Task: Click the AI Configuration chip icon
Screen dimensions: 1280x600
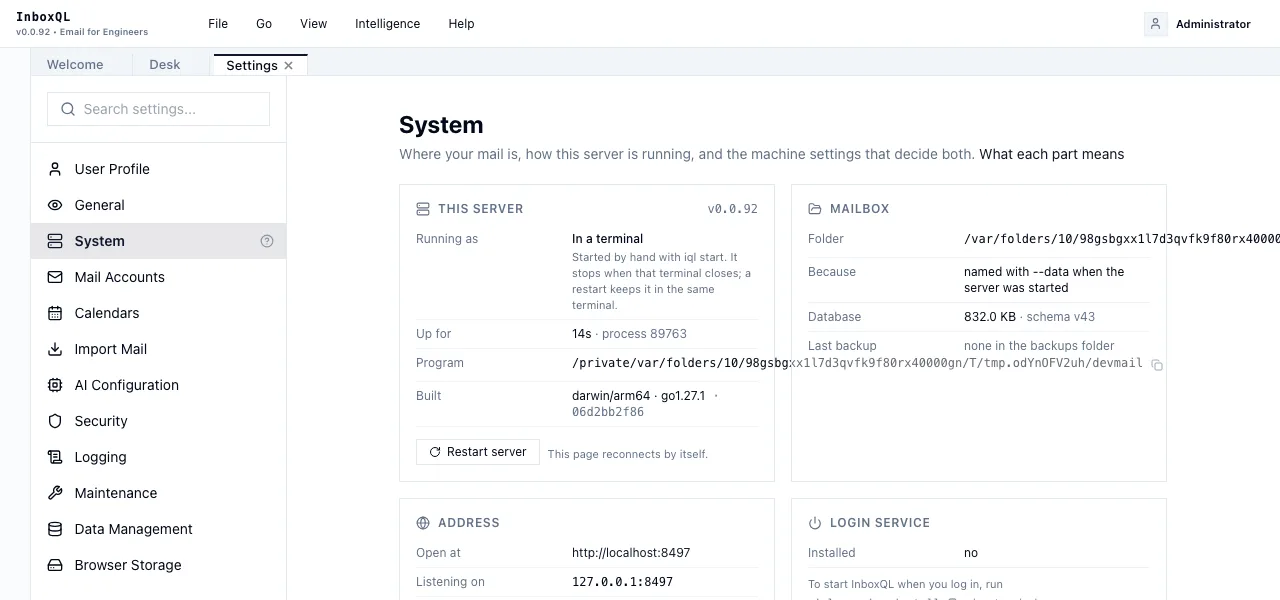Action: coord(55,385)
